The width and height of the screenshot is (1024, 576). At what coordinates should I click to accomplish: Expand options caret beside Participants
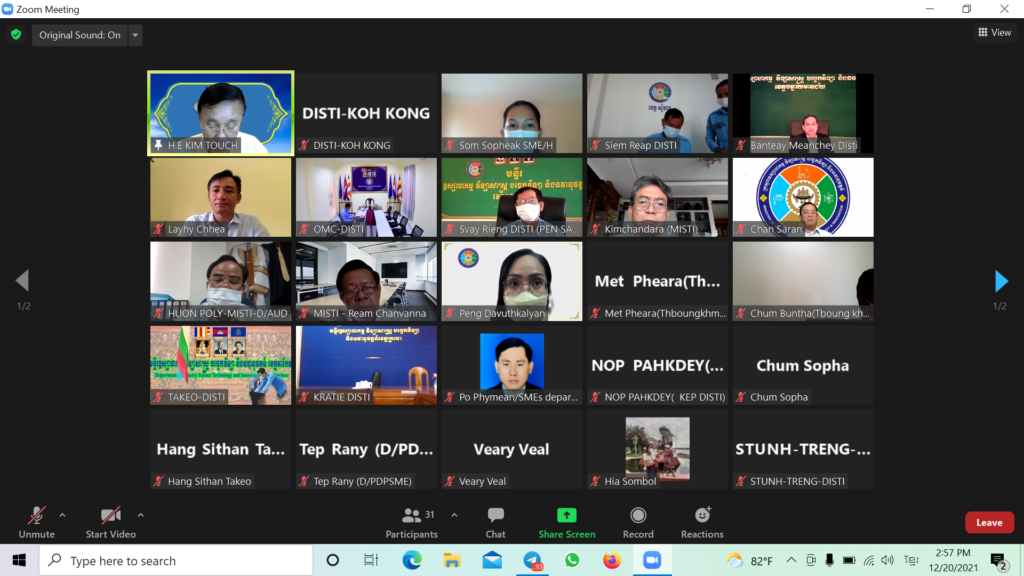tap(454, 515)
